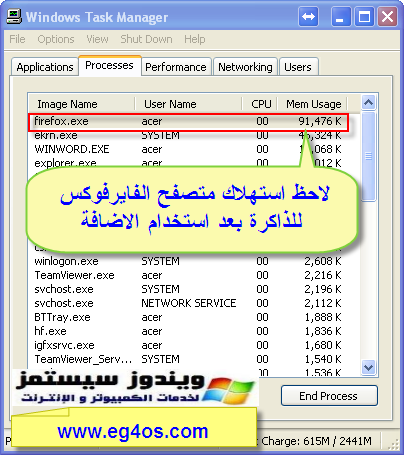404x455 pixels.
Task: Open the View menu
Action: (x=97, y=39)
